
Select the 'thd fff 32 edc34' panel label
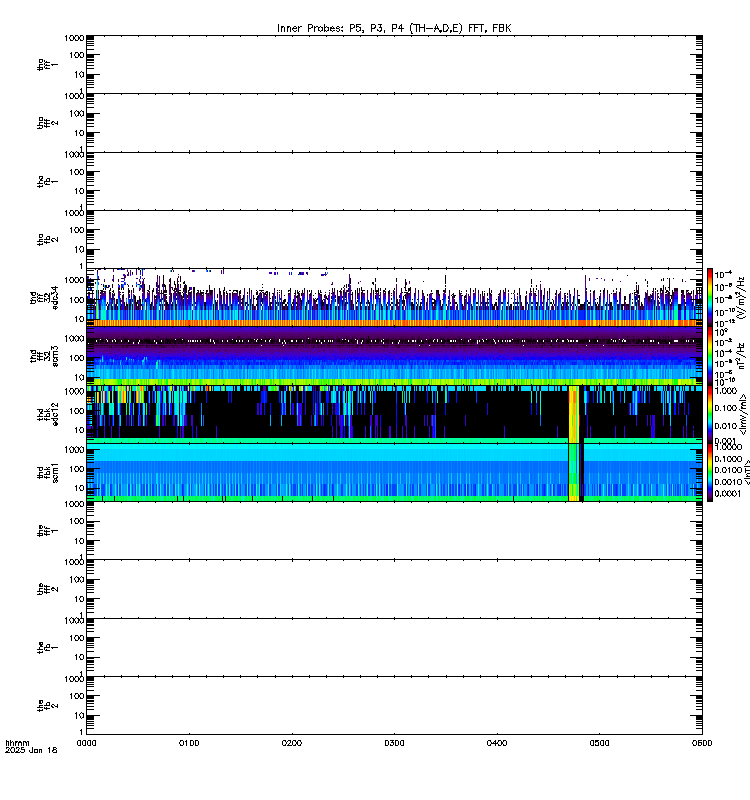(44, 298)
